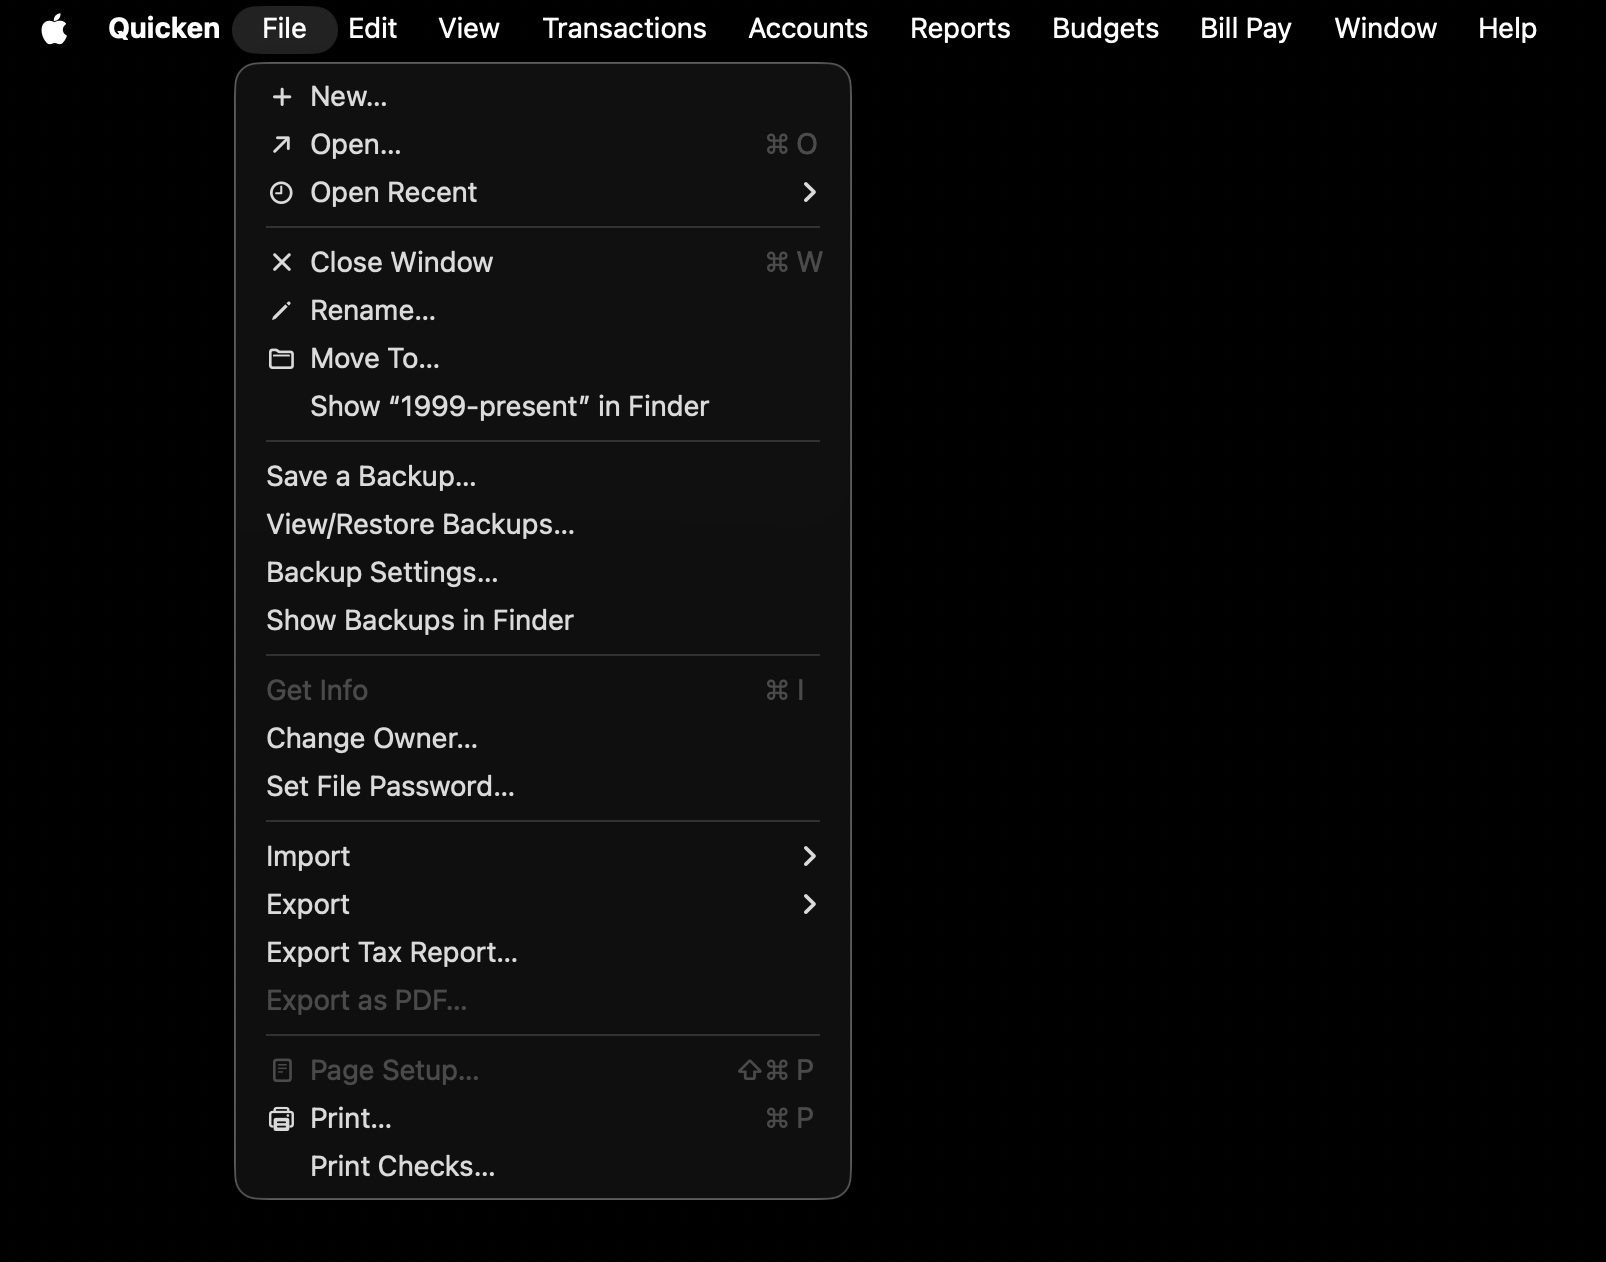
Task: Click the pencil icon beside Rename
Action: tap(282, 311)
